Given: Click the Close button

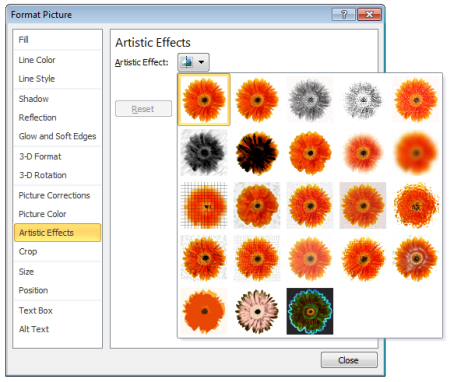Looking at the screenshot, I should pyautogui.click(x=349, y=360).
